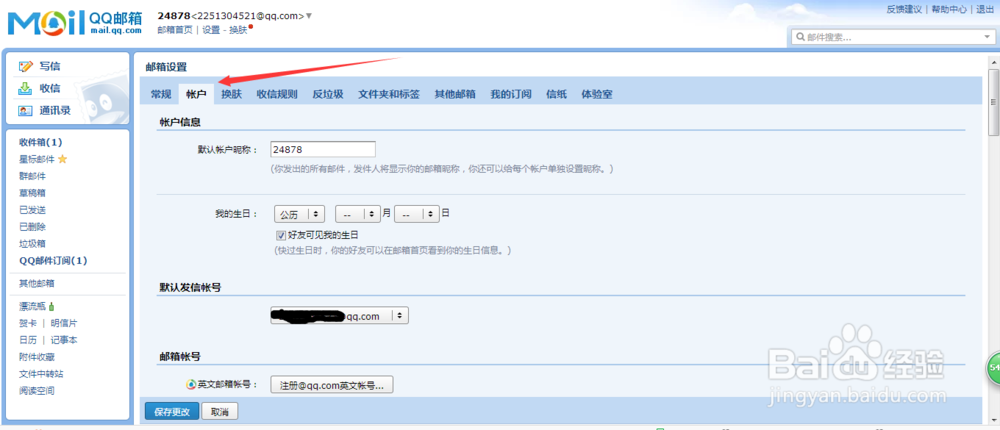This screenshot has width=1000, height=430.
Task: Open the 换肤 settings tab
Action: (232, 94)
